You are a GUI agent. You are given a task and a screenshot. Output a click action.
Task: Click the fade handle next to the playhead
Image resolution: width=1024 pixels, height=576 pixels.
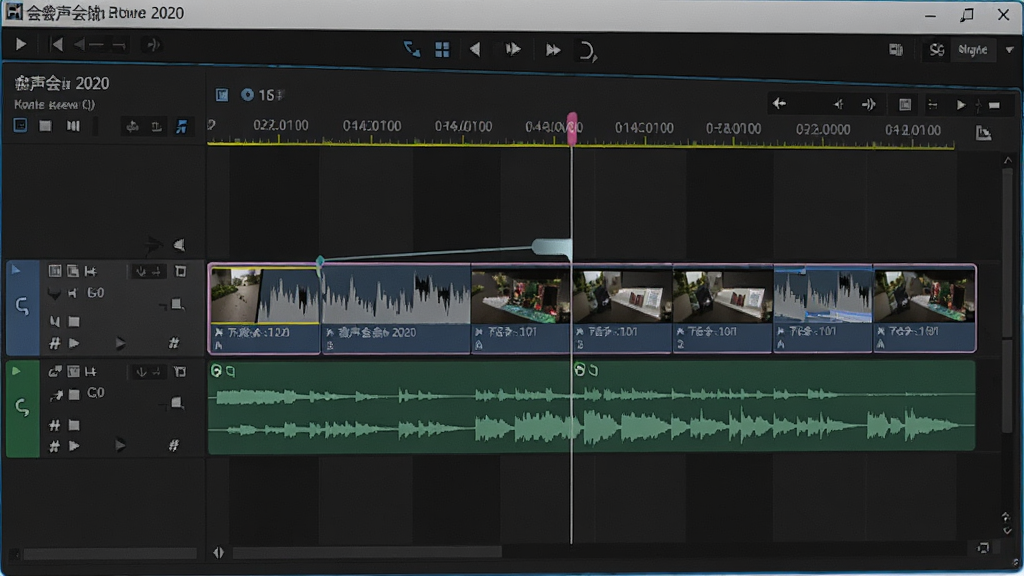[x=552, y=248]
